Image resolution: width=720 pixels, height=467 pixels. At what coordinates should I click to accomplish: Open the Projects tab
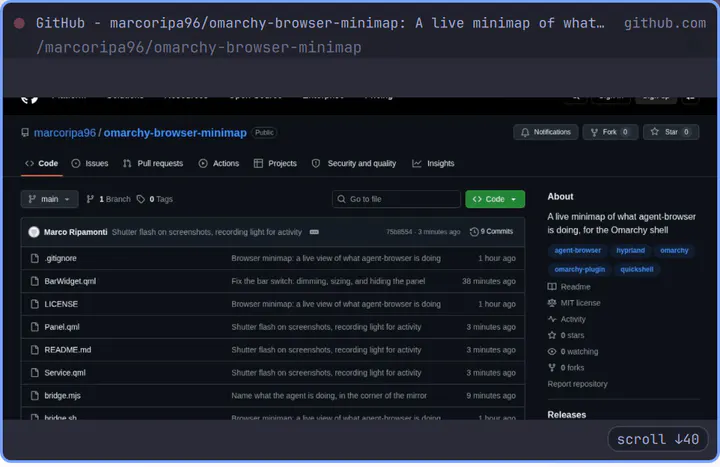[276, 163]
